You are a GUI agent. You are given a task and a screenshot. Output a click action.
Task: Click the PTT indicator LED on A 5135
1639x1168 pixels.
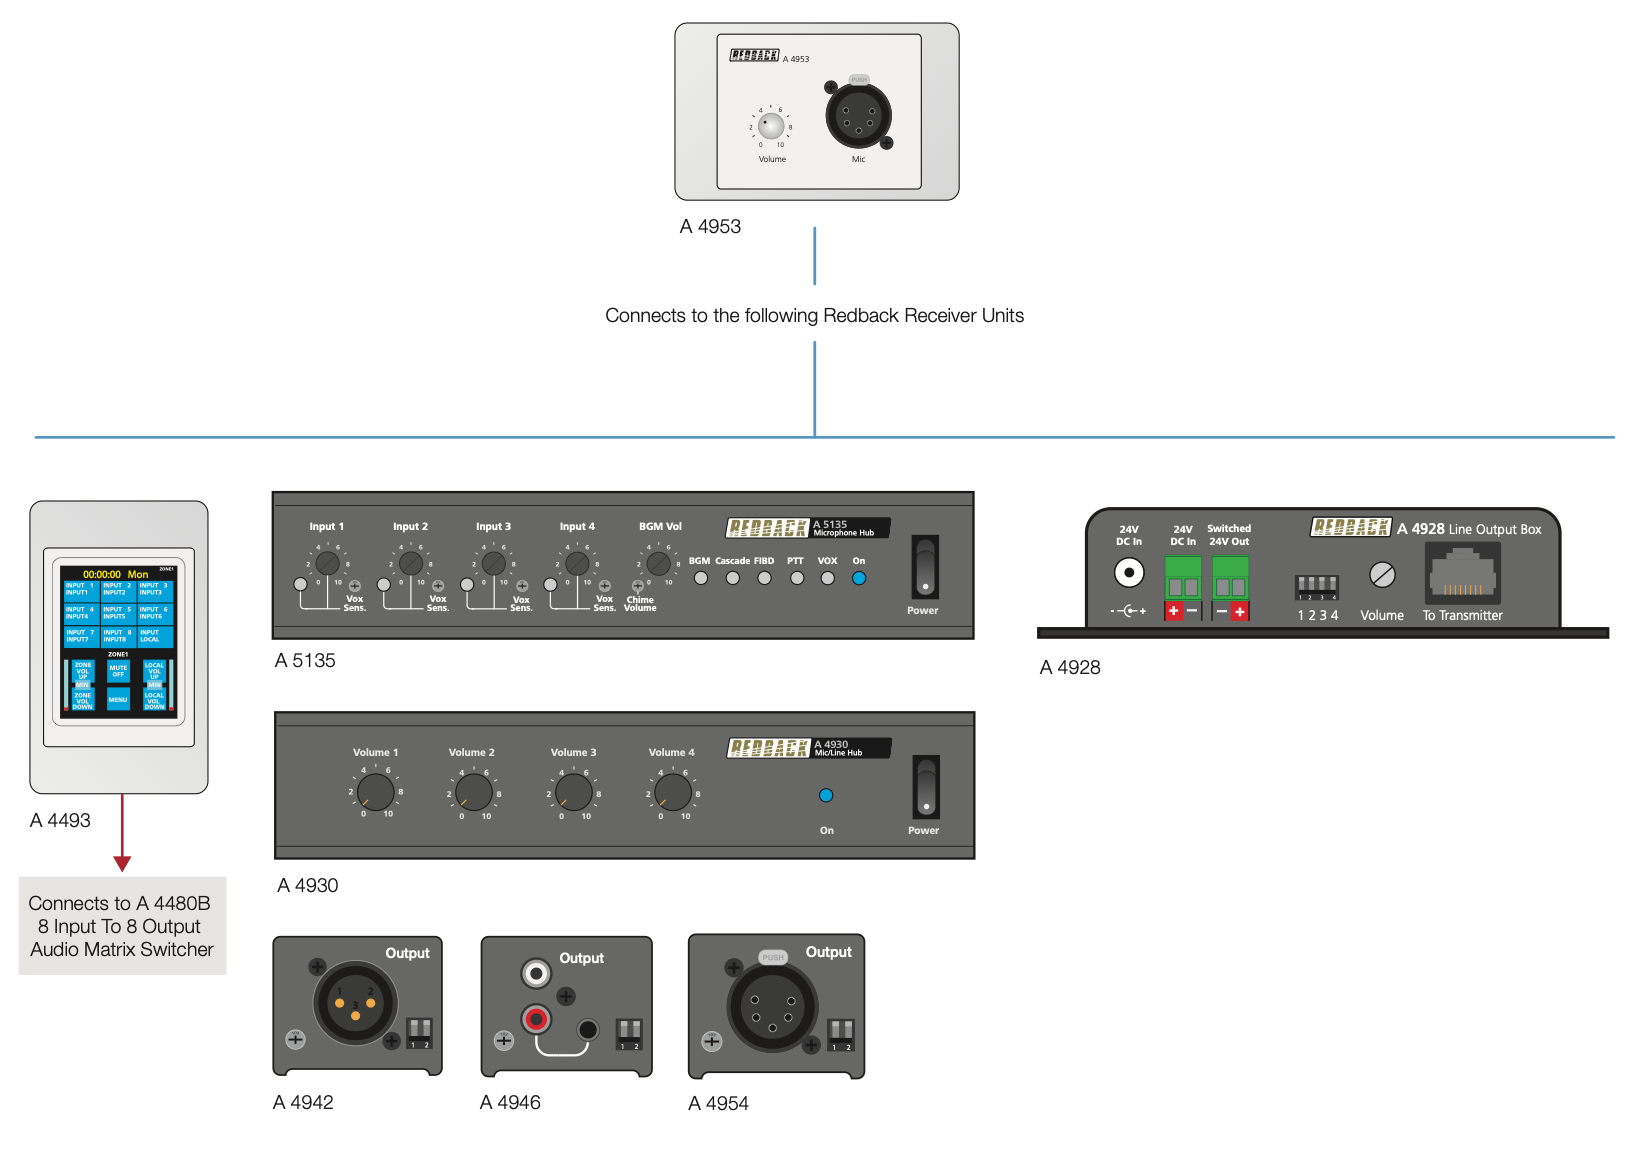point(796,578)
